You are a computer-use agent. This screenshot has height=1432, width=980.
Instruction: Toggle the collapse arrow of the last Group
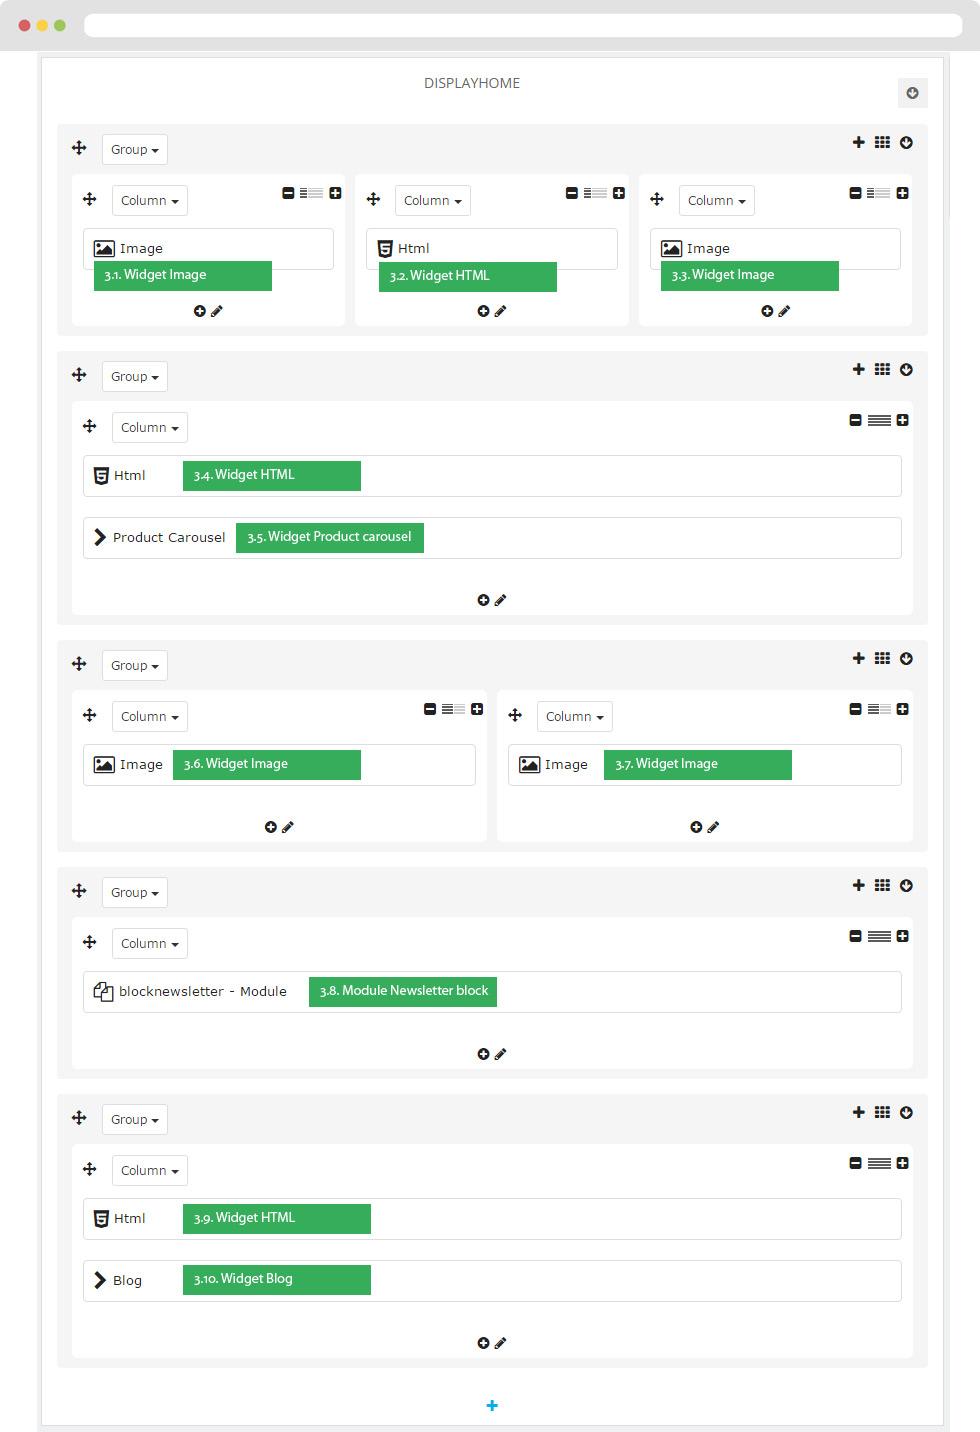click(906, 1112)
